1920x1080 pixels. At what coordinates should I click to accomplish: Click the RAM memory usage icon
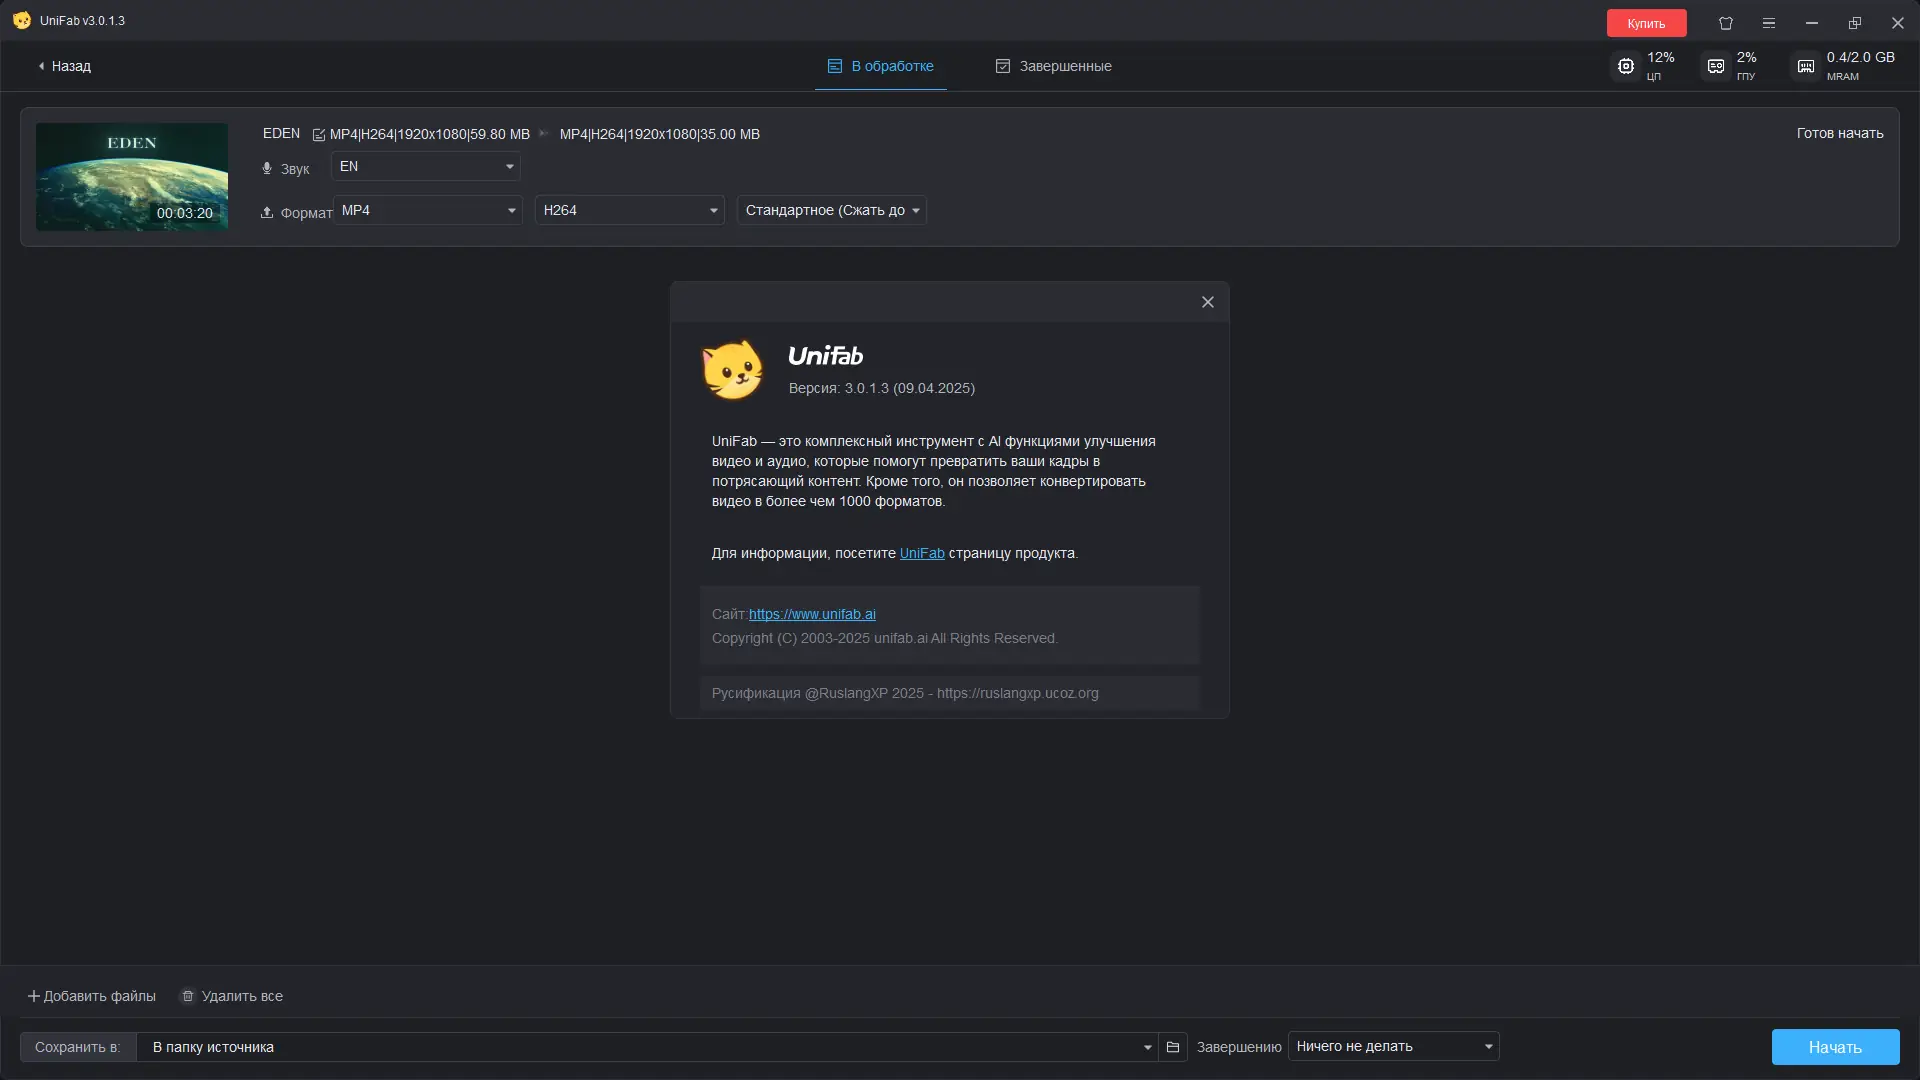(1806, 66)
